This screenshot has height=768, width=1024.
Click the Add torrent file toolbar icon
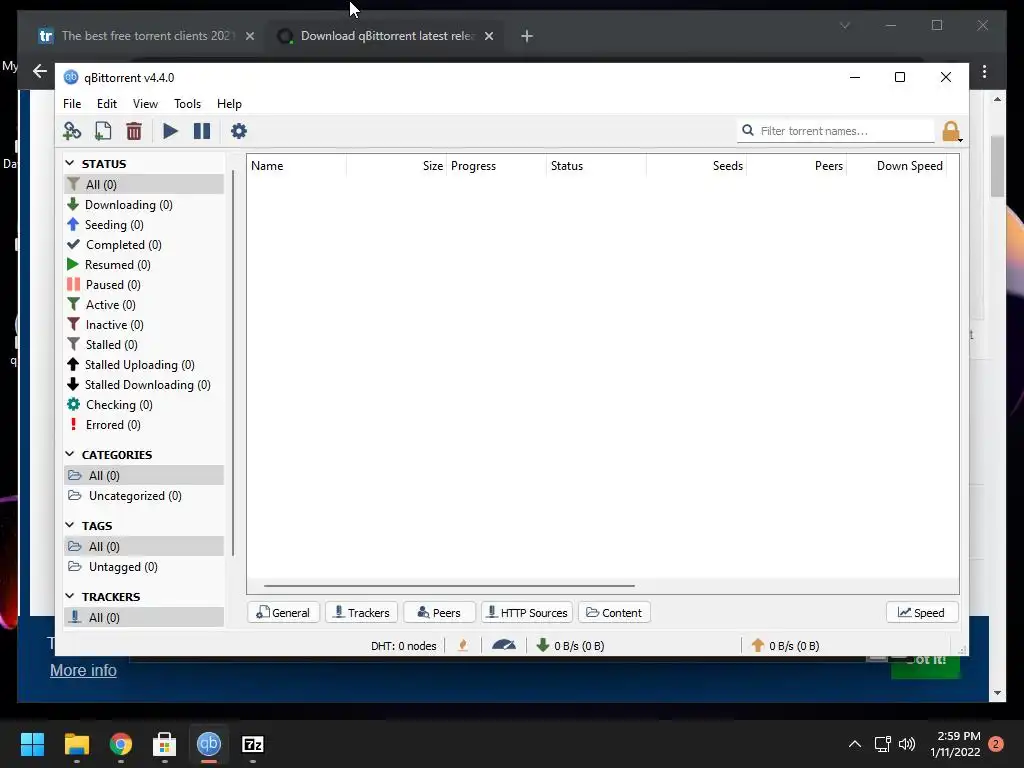103,131
